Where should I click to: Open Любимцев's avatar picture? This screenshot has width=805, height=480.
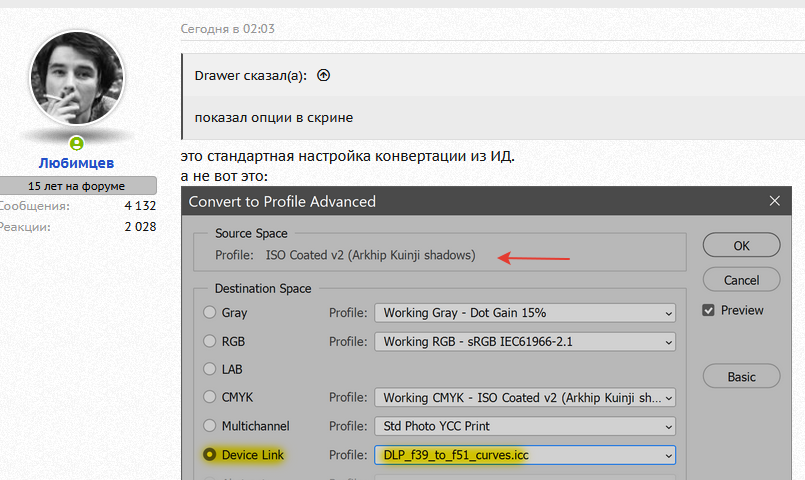(77, 78)
